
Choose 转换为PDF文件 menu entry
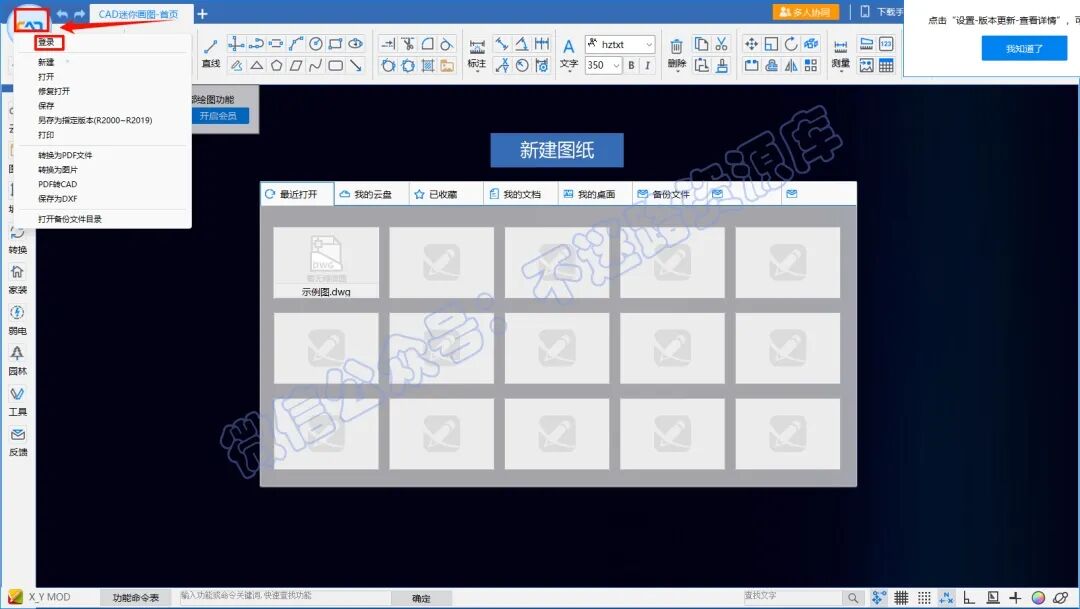[x=65, y=155]
